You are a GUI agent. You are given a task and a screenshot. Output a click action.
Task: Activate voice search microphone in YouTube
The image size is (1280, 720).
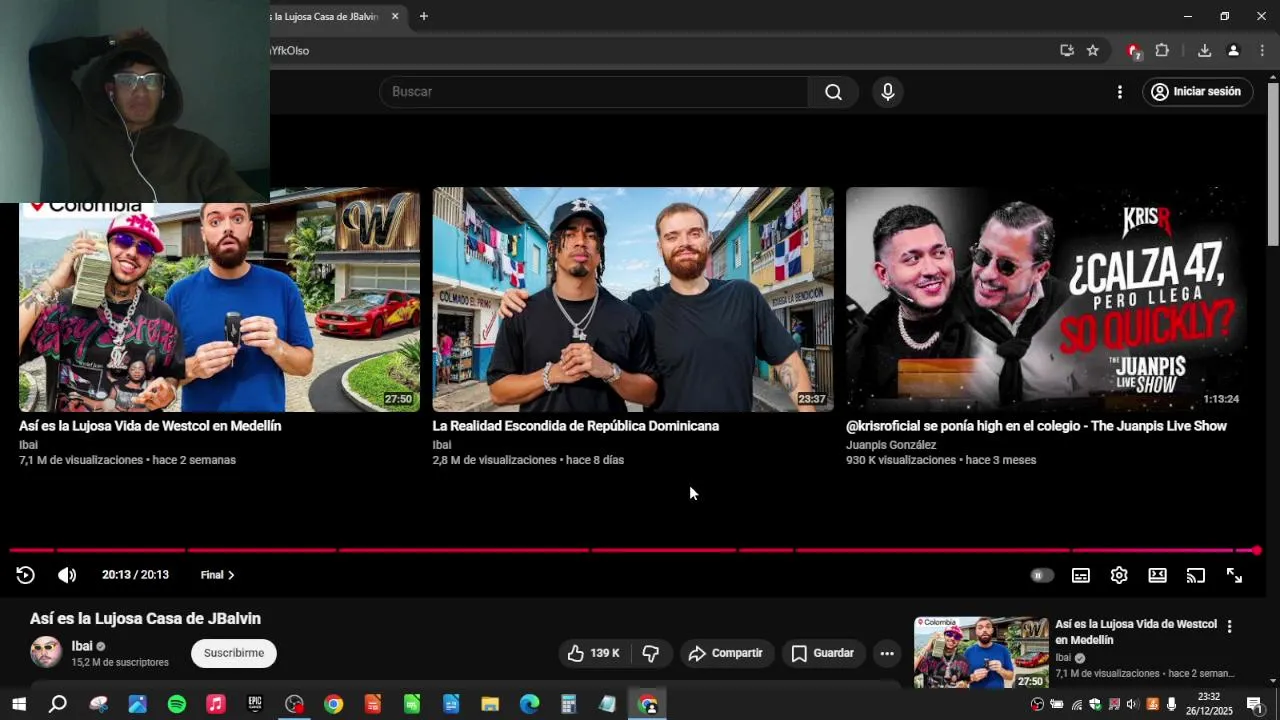tap(887, 92)
